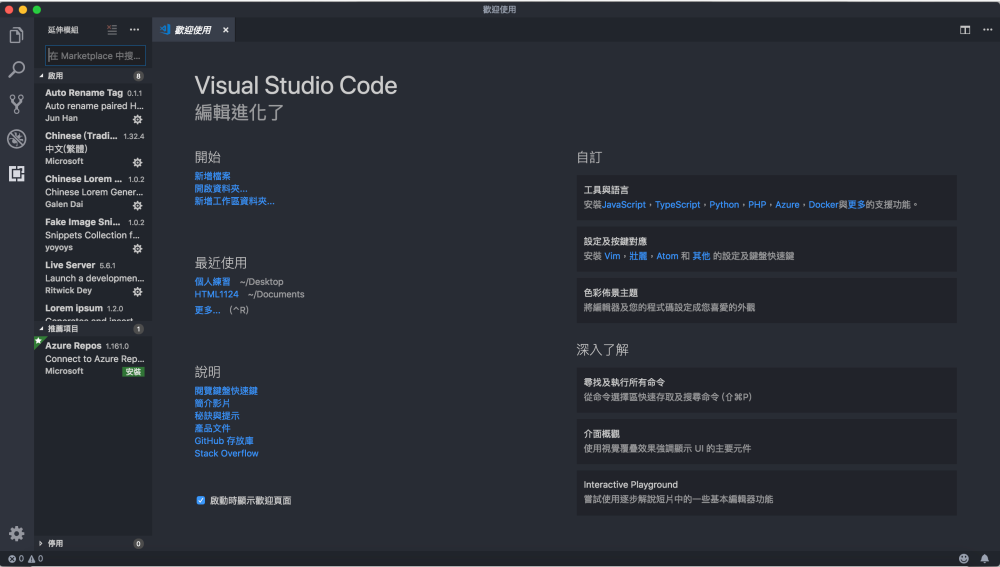
Task: Click the 其他 keymaps link
Action: (701, 256)
